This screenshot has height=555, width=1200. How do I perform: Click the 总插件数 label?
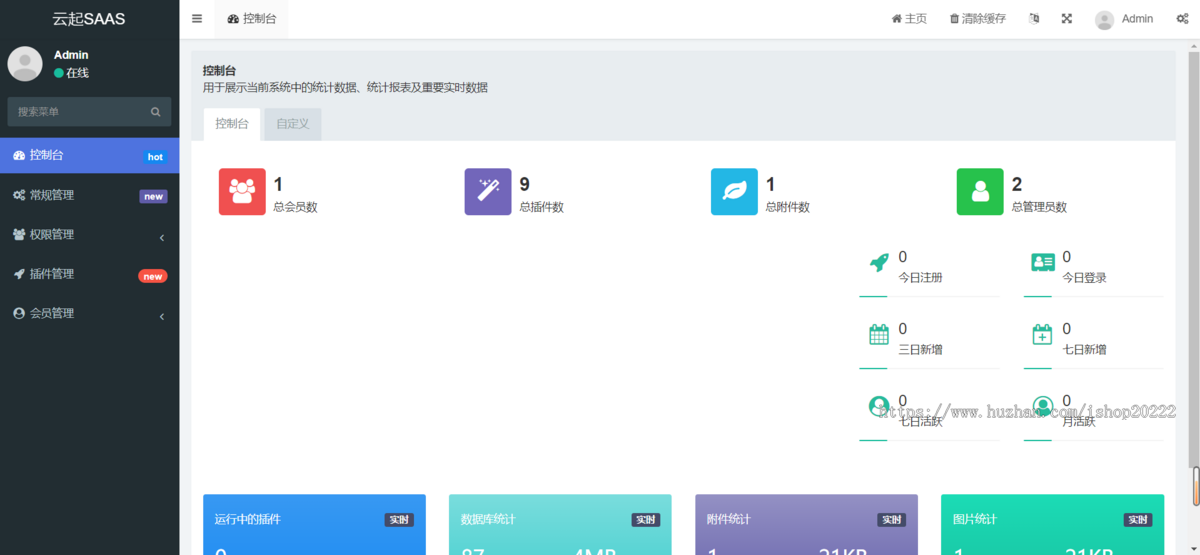pos(541,207)
